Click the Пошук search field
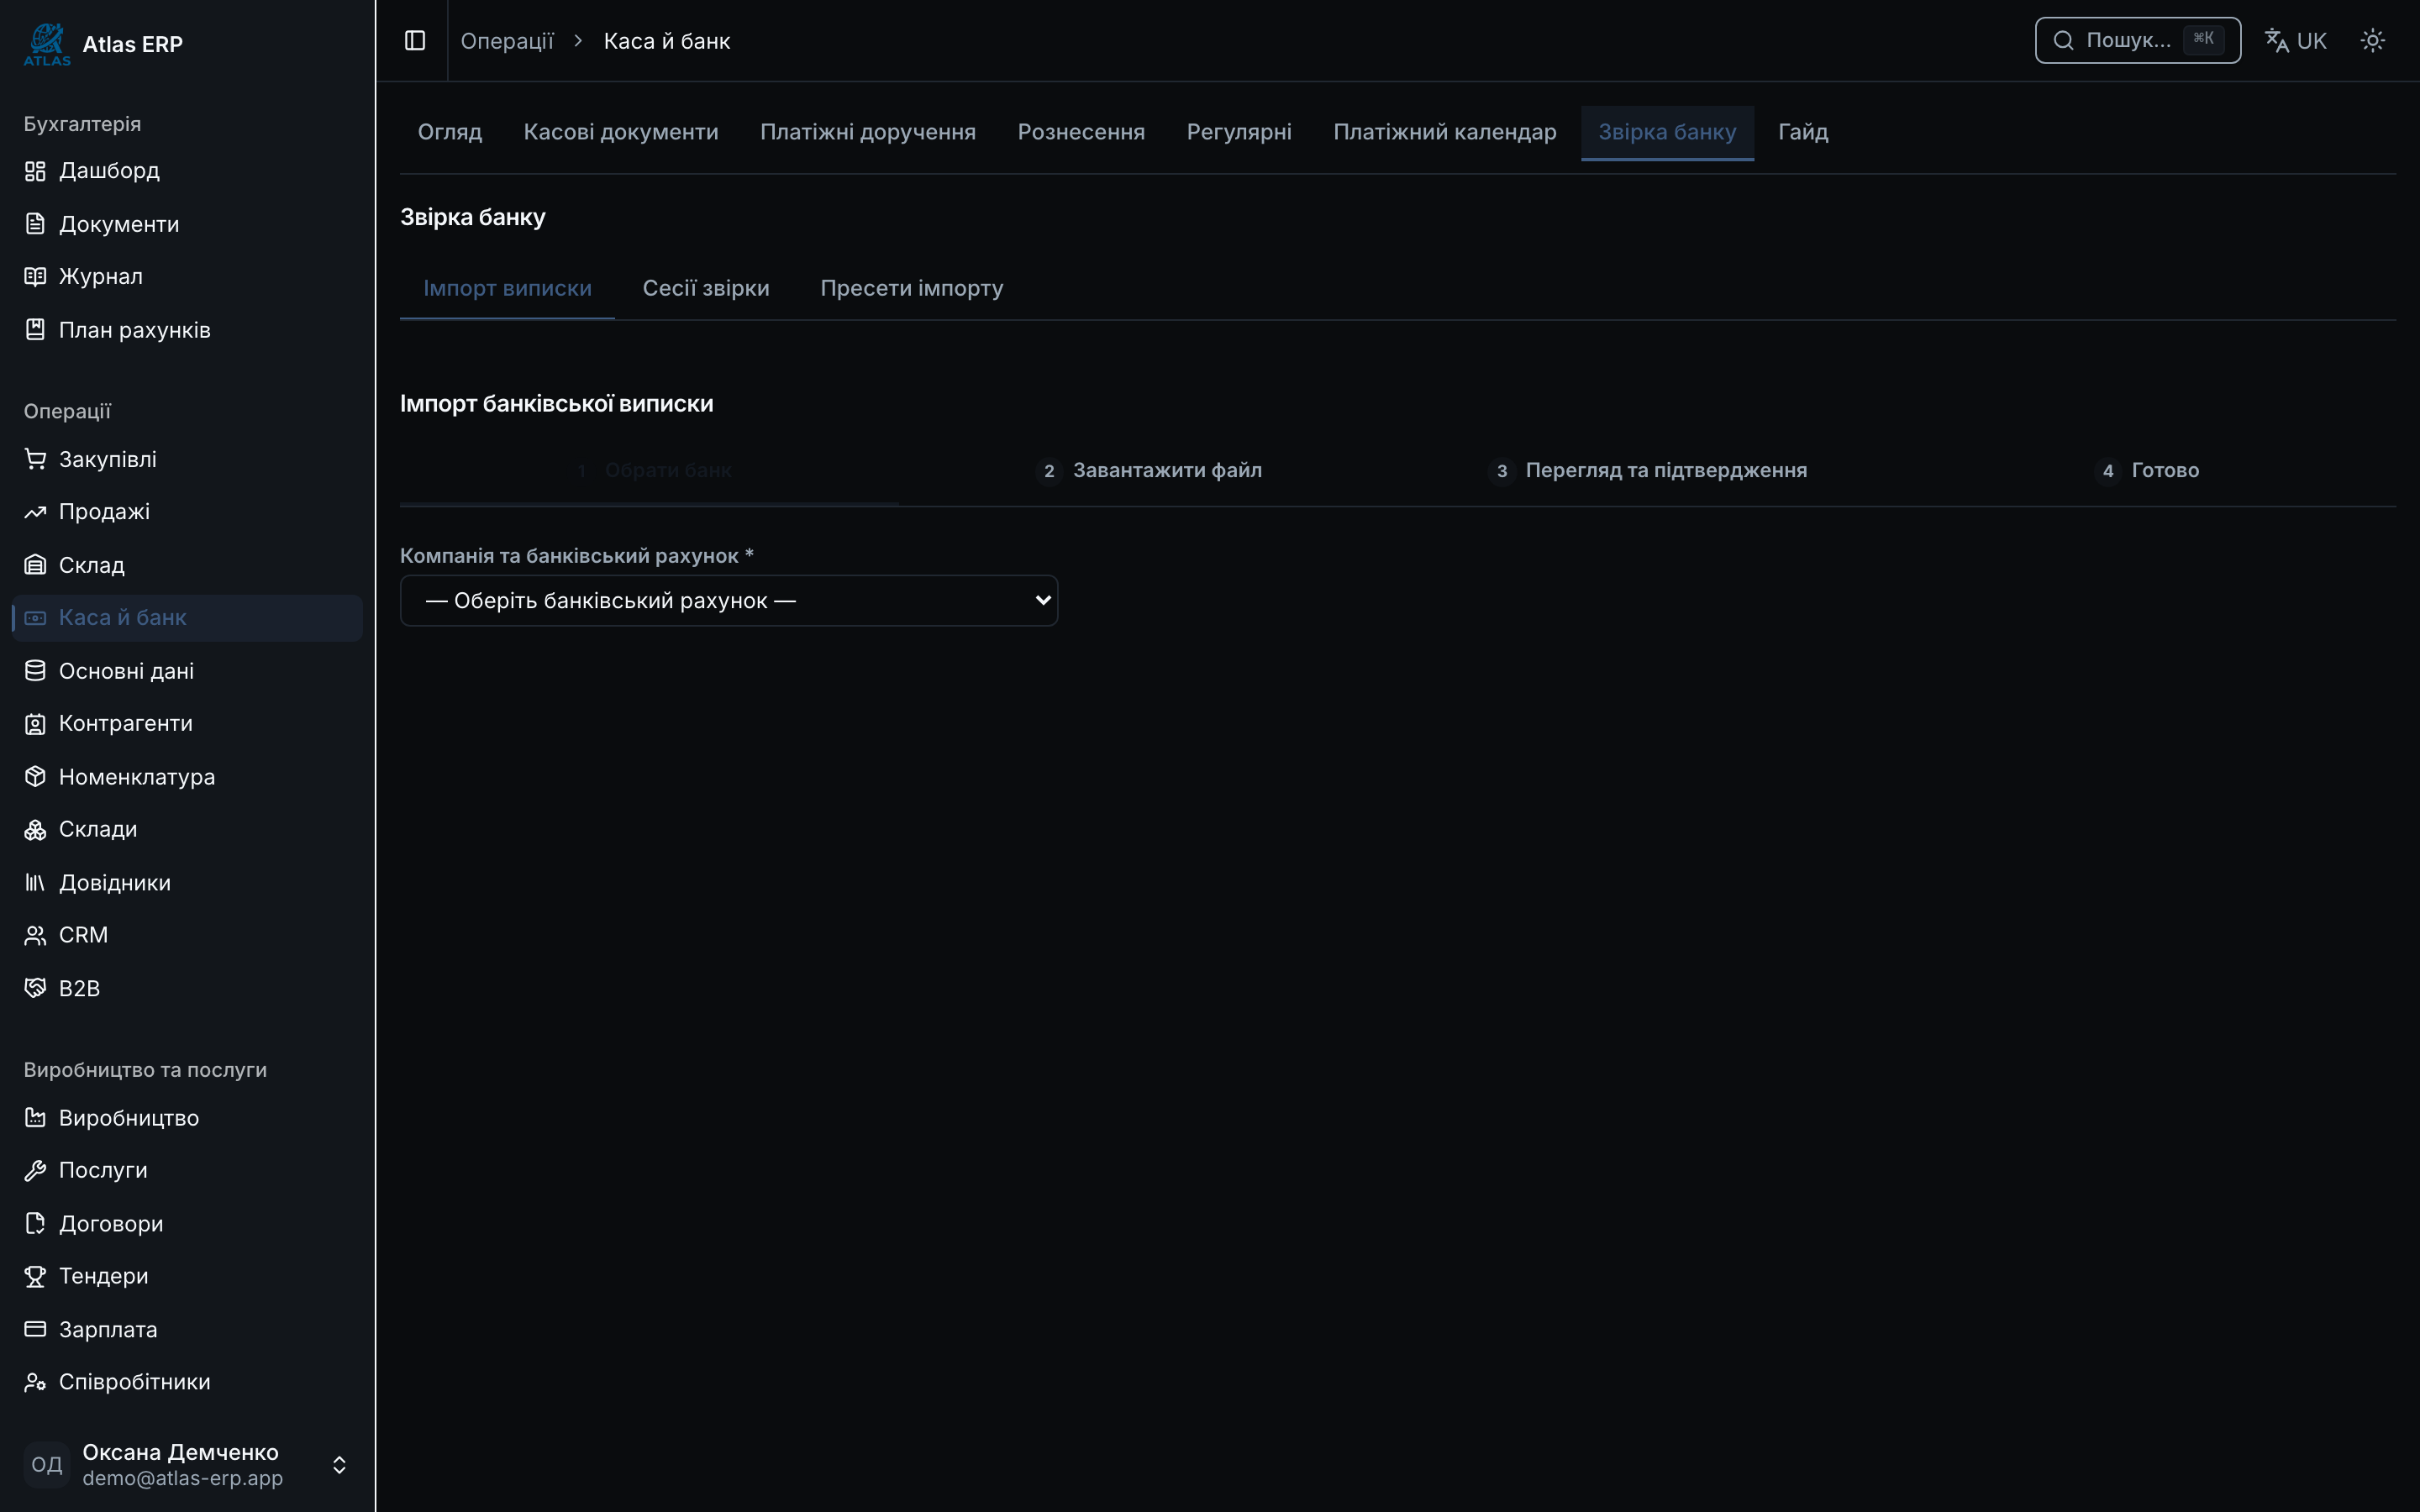 2137,40
